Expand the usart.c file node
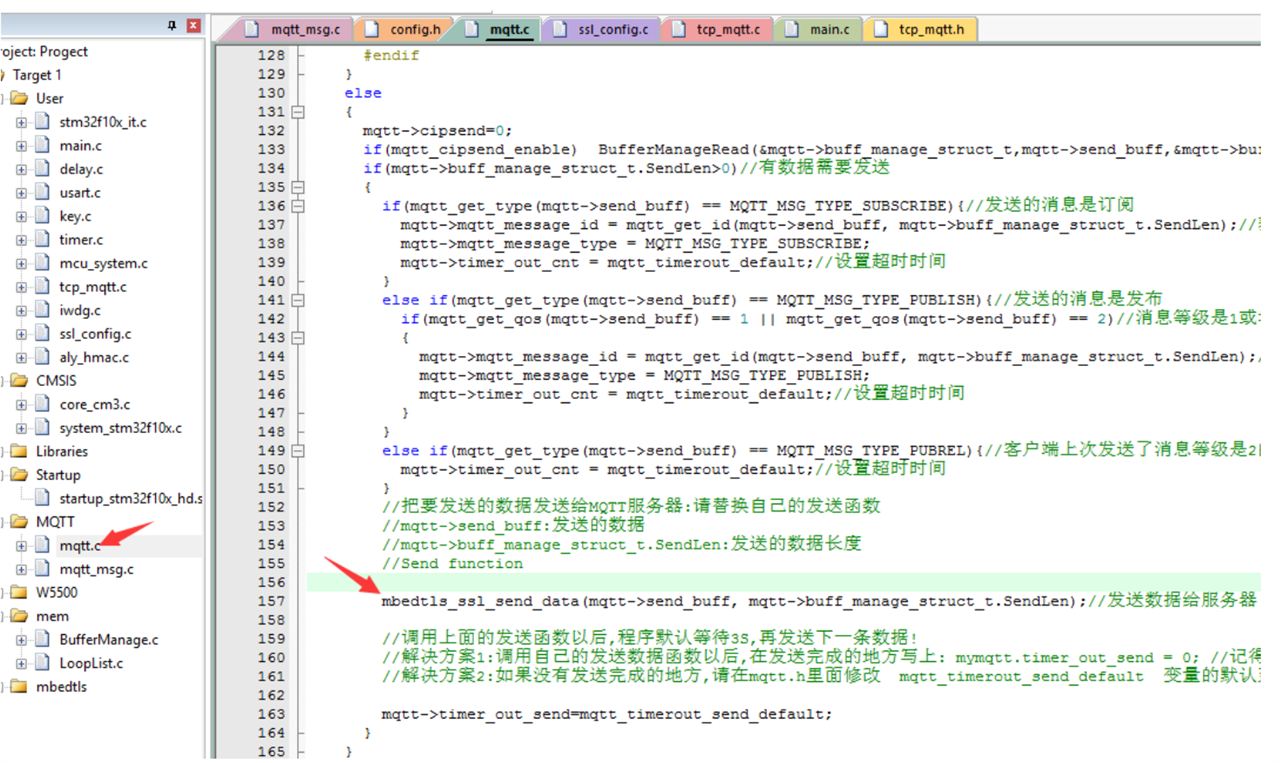 tap(22, 193)
